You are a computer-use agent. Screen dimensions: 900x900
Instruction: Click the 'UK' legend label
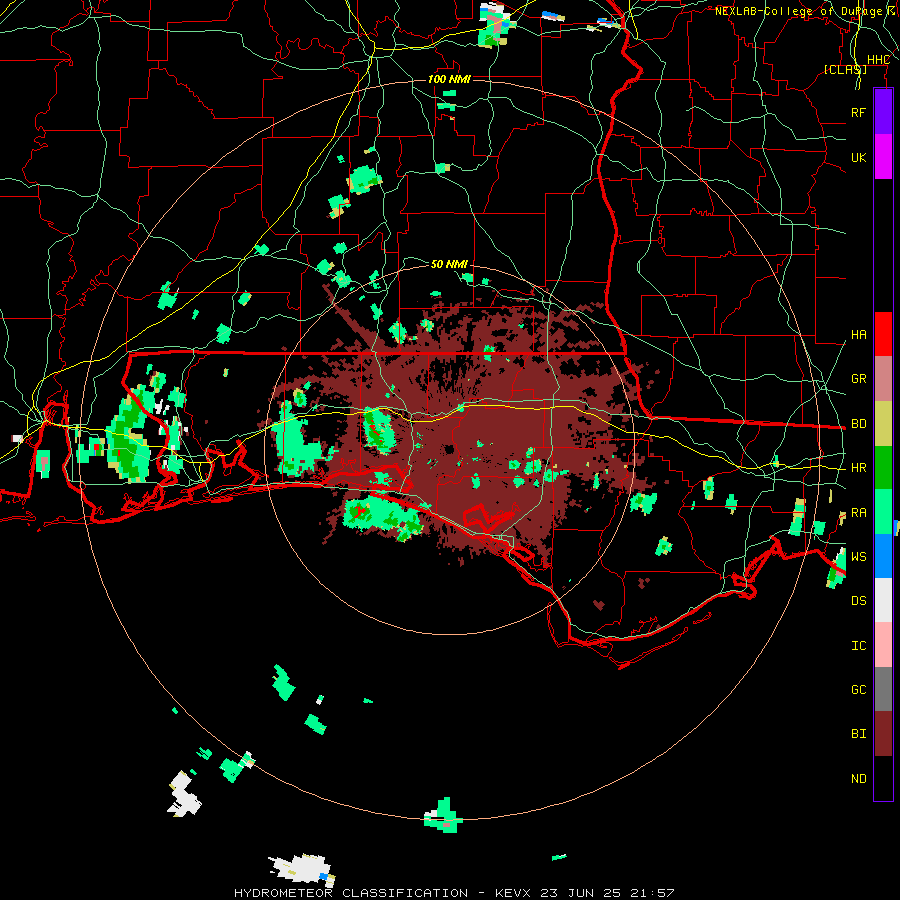(x=858, y=157)
